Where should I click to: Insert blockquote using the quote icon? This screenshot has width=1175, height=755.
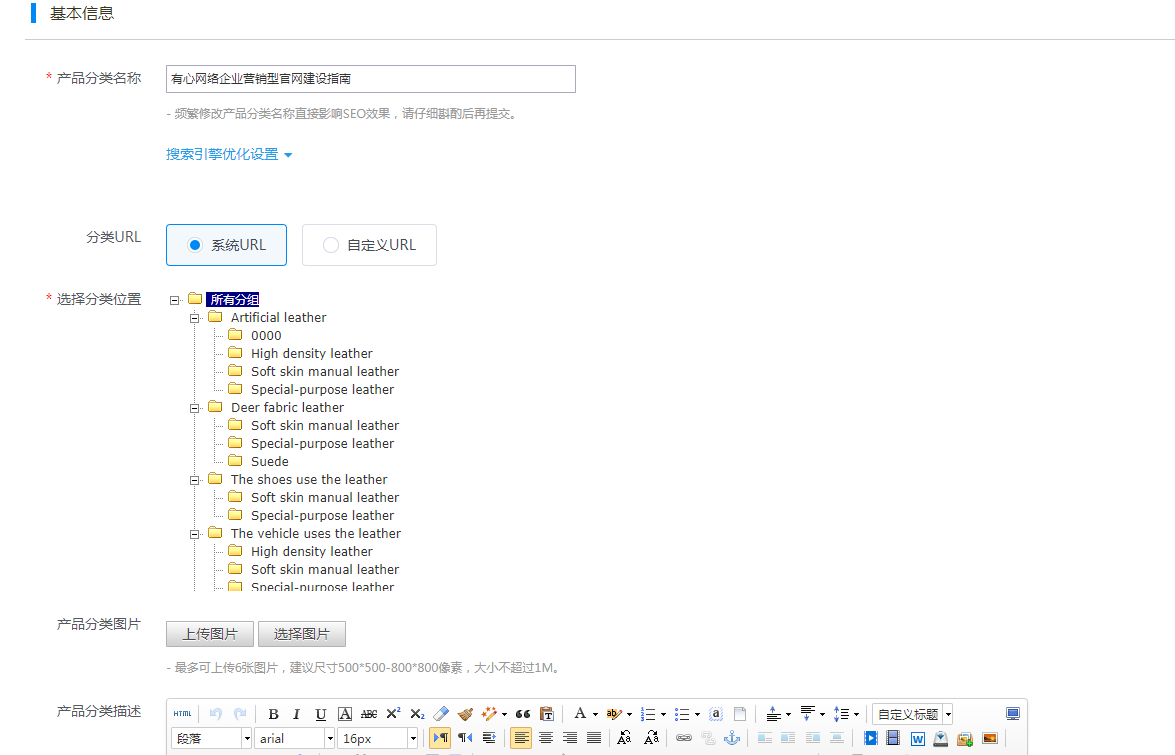(x=523, y=714)
